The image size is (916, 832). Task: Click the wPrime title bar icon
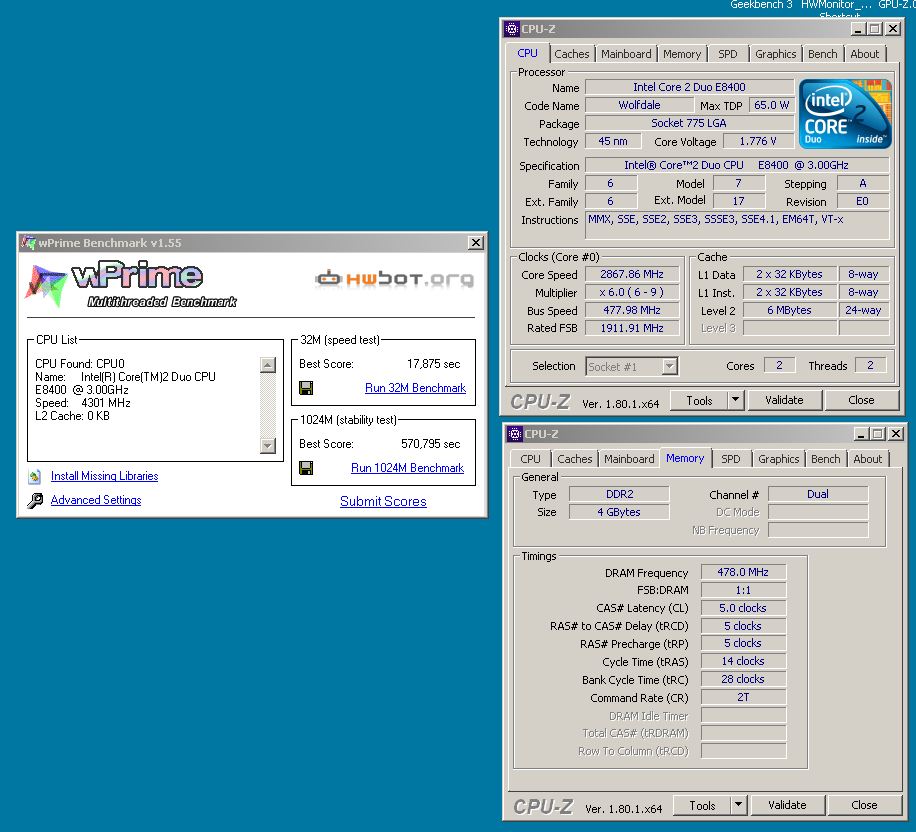(x=27, y=242)
